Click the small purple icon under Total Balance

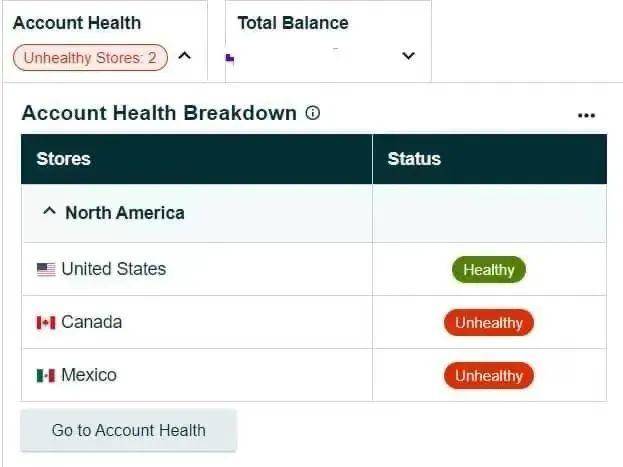point(230,58)
